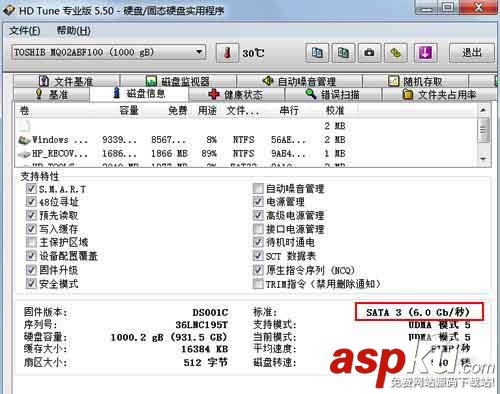The height and width of the screenshot is (394, 500).
Task: Toggle the 固件升级 checkbox
Action: [31, 270]
